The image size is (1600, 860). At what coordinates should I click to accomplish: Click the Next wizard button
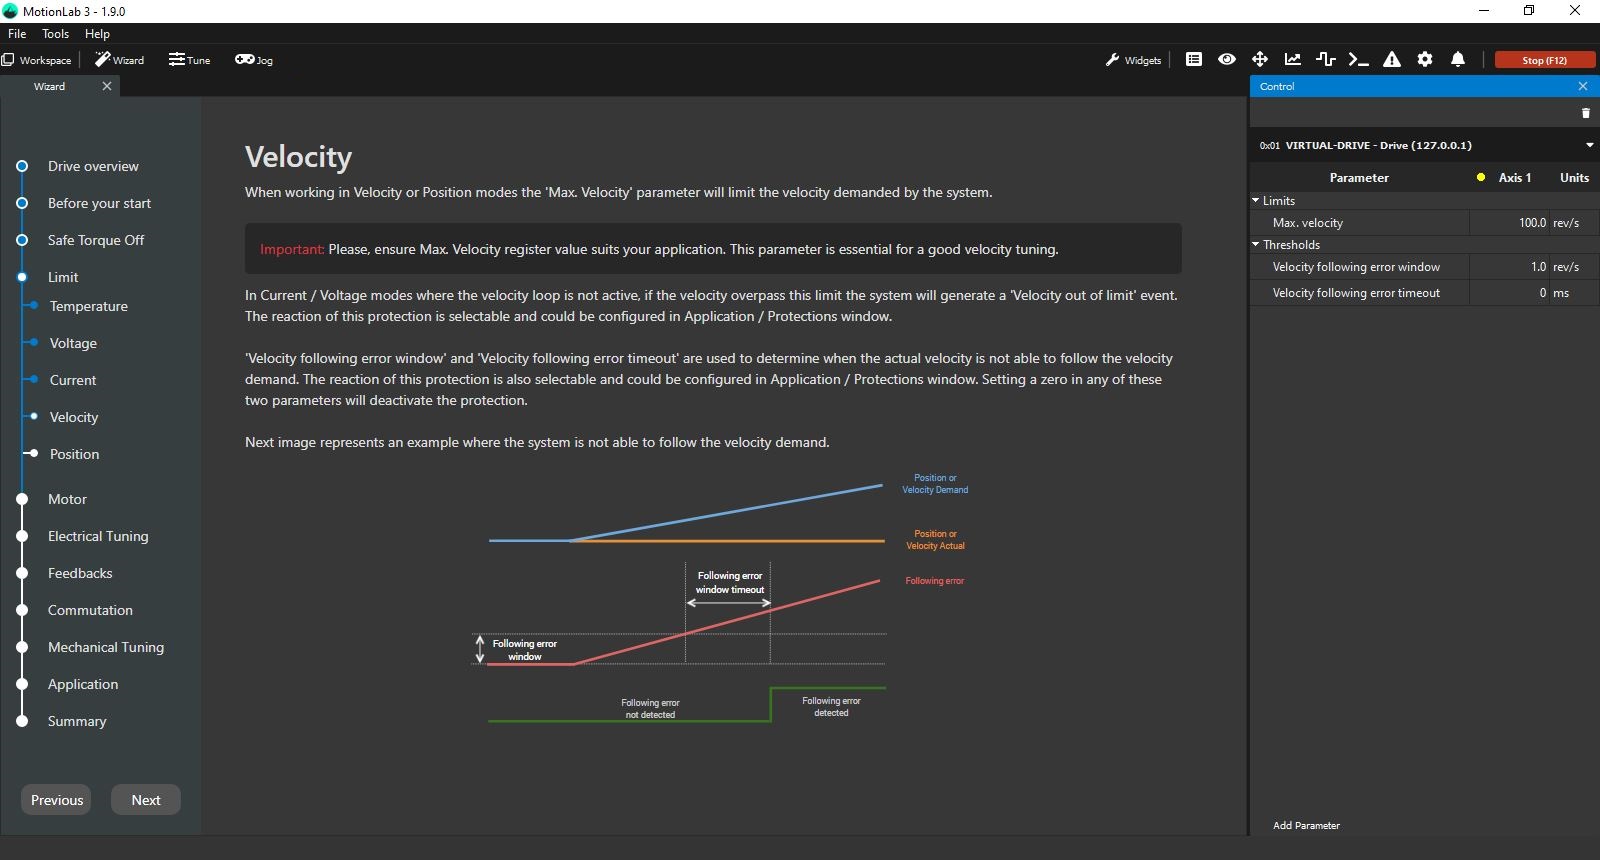click(x=145, y=800)
